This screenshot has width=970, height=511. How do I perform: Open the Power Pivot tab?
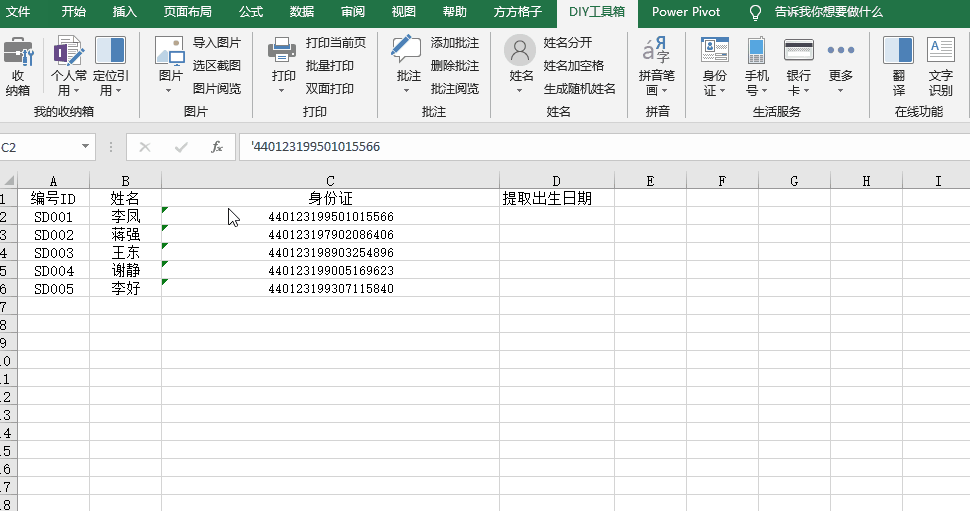pos(685,12)
